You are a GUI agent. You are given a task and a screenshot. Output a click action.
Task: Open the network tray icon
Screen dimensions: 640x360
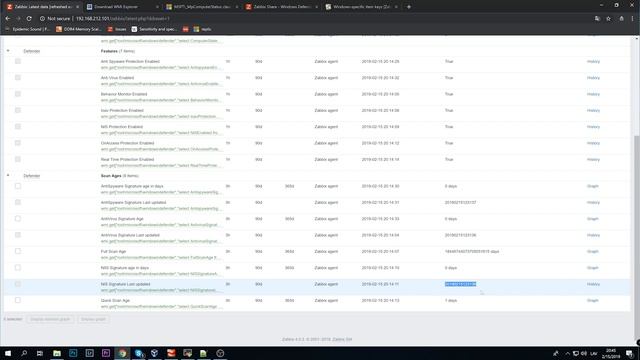click(576, 353)
